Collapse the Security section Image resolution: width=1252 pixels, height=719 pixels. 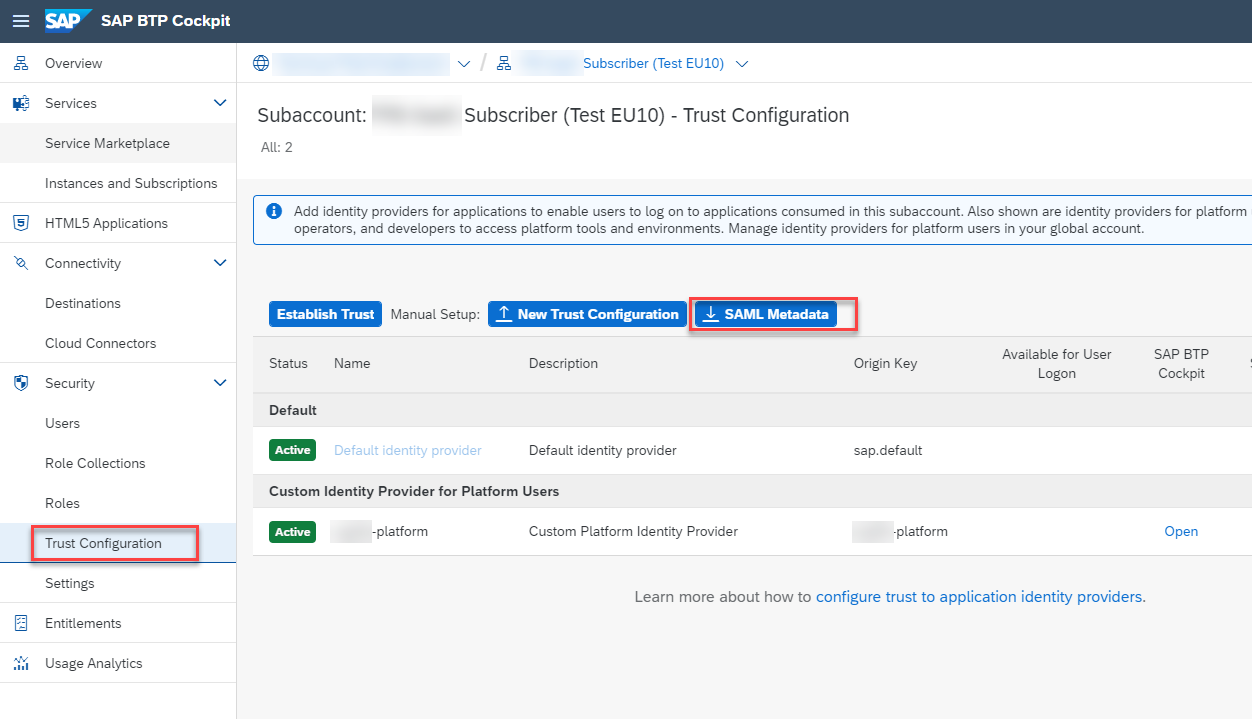tap(221, 383)
